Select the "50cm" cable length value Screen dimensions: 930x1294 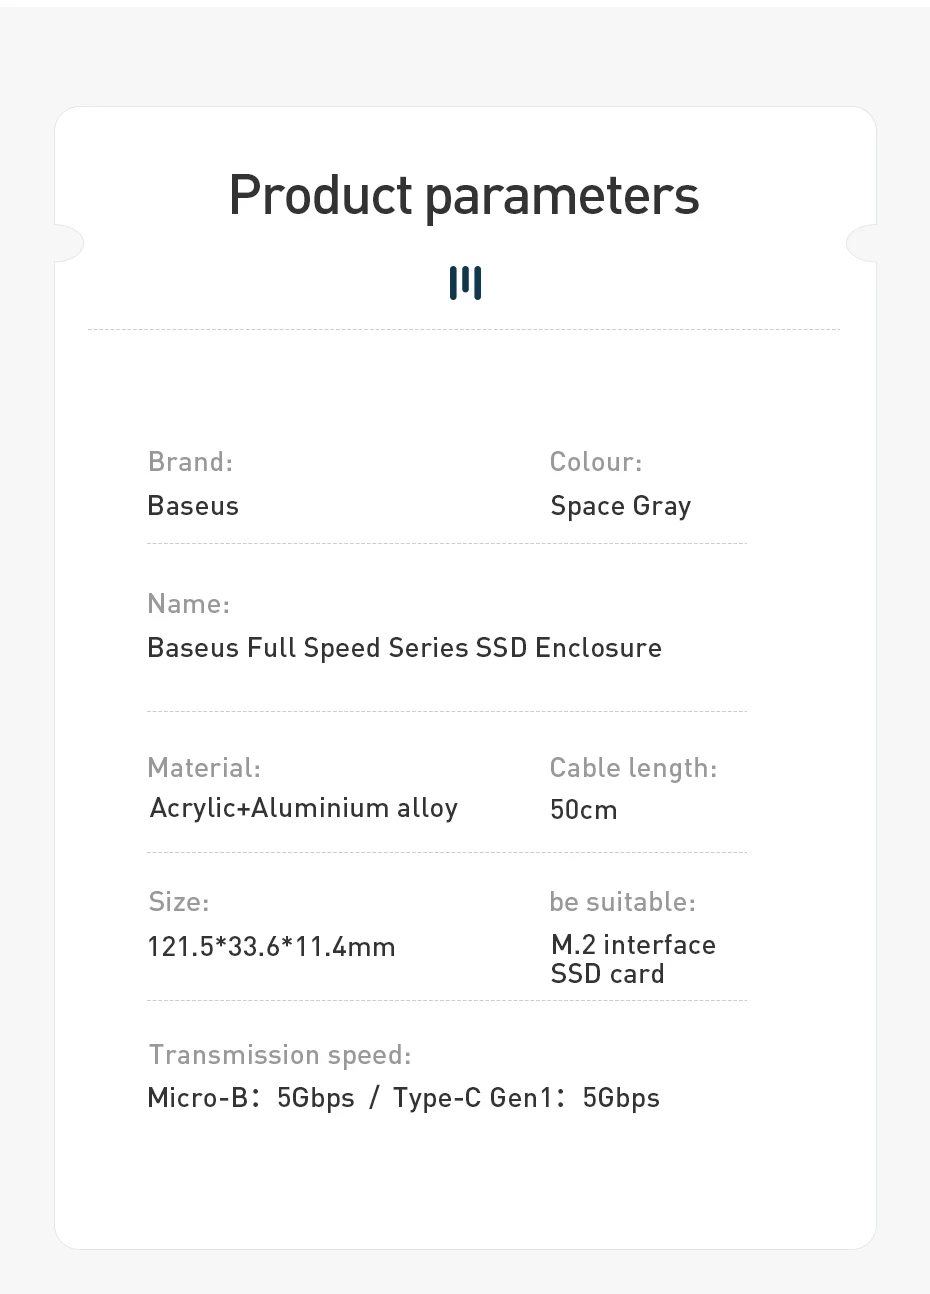coord(583,810)
